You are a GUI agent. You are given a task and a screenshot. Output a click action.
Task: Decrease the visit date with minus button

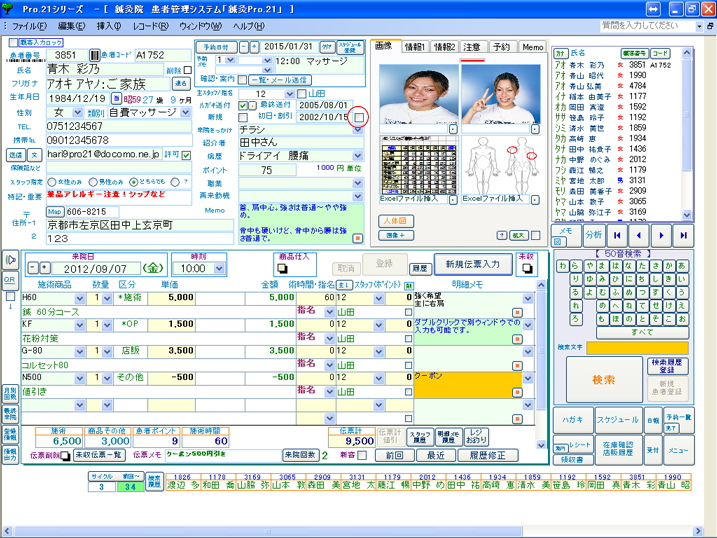click(x=33, y=267)
